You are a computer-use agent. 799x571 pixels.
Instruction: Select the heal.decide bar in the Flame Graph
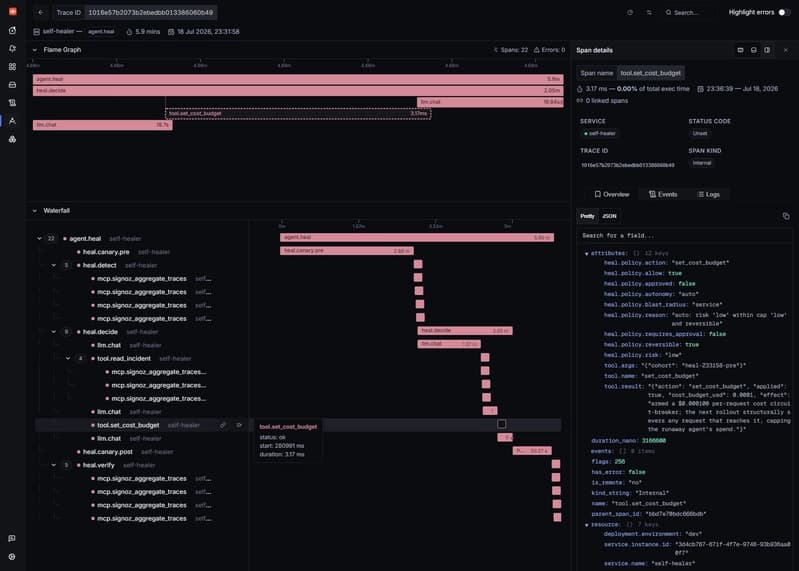298,91
